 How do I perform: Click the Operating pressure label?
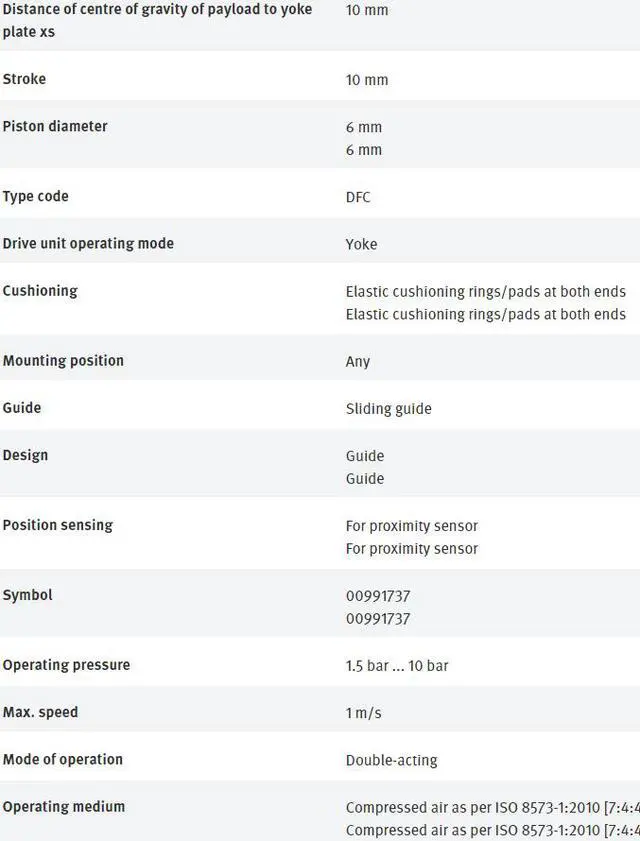[66, 664]
